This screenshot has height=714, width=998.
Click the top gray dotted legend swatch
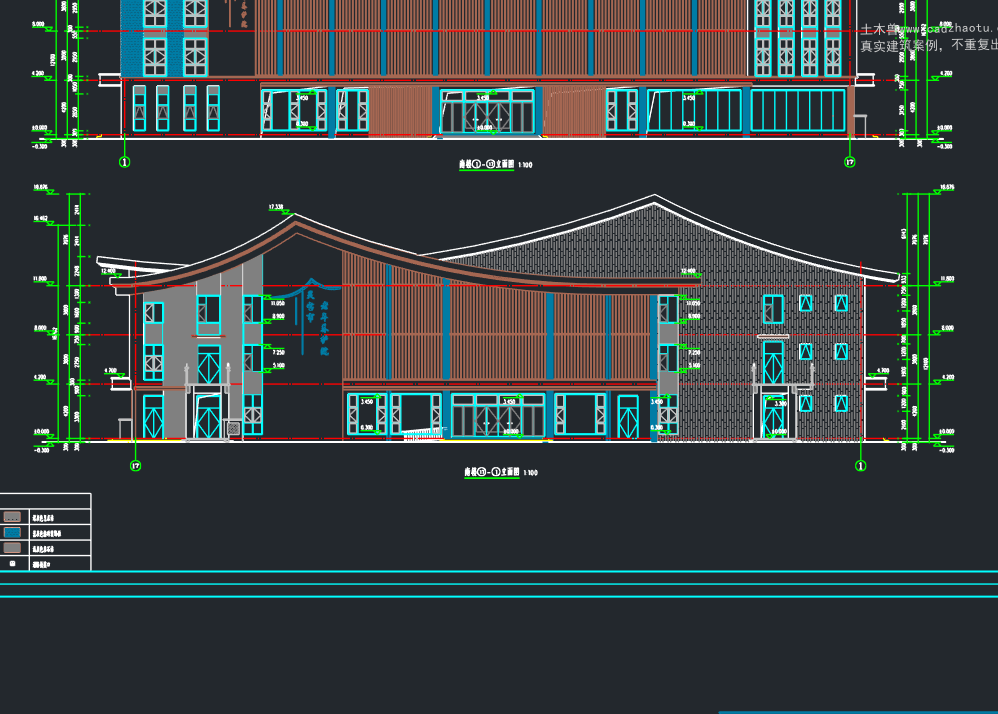tap(12, 517)
